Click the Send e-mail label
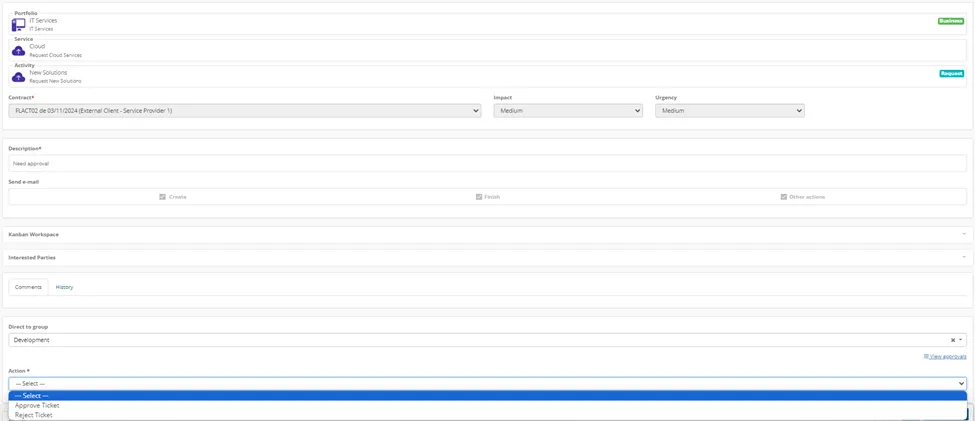The image size is (975, 421). 22,182
